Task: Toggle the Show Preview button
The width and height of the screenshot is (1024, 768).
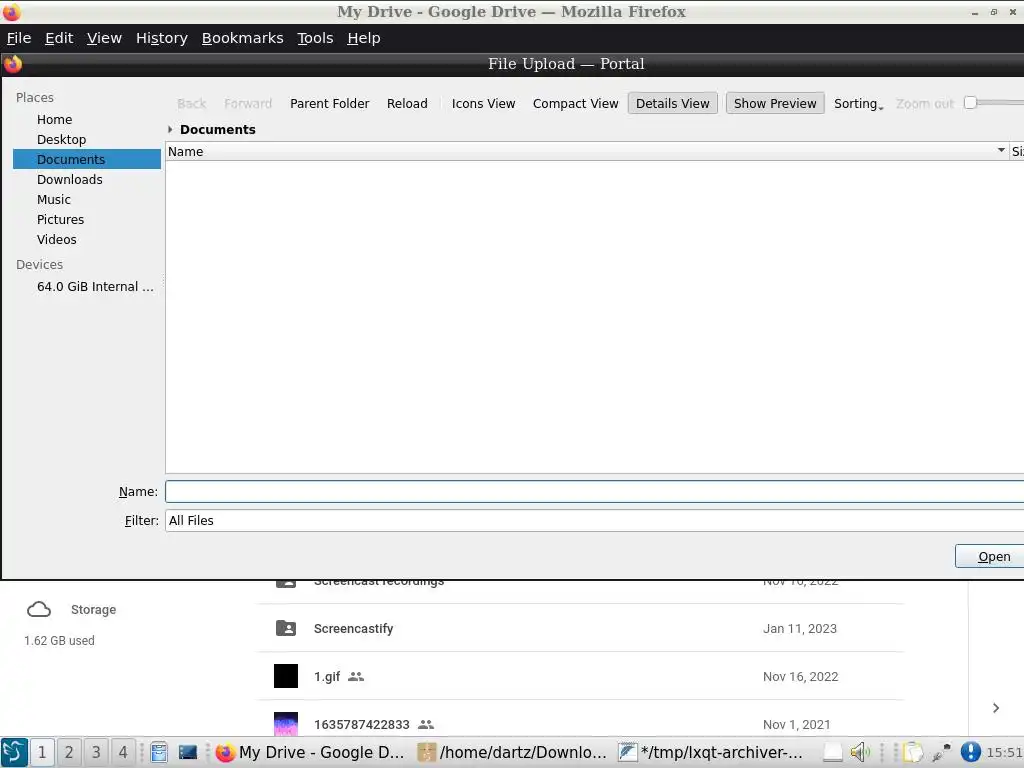Action: (x=775, y=103)
